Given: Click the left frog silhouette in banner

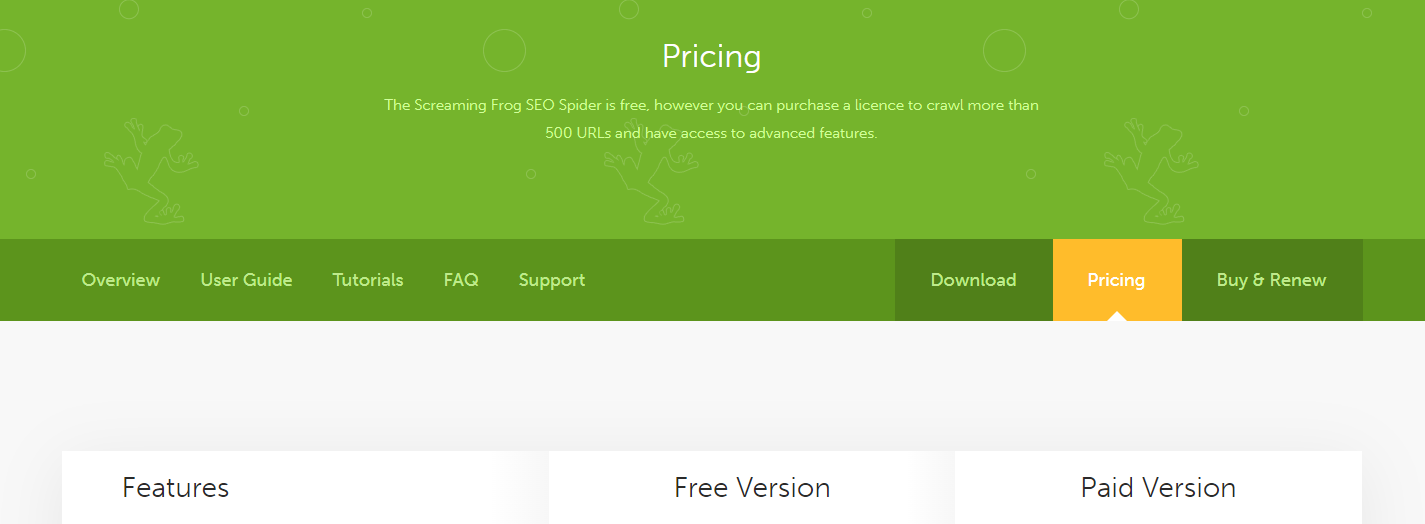Looking at the screenshot, I should (151, 170).
